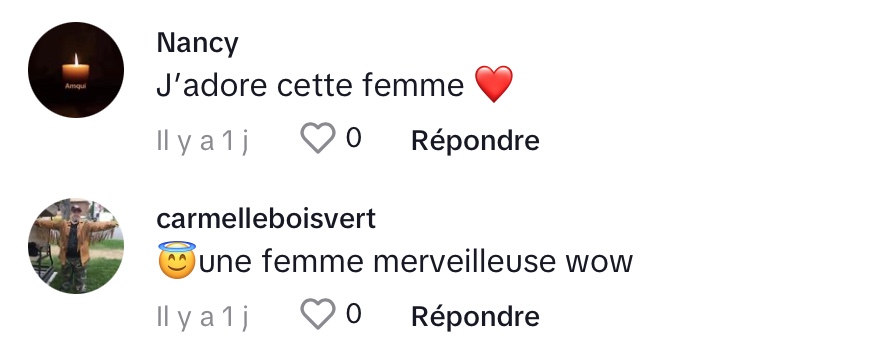
Task: Open Nancy's candle profile picture
Action: 76,70
